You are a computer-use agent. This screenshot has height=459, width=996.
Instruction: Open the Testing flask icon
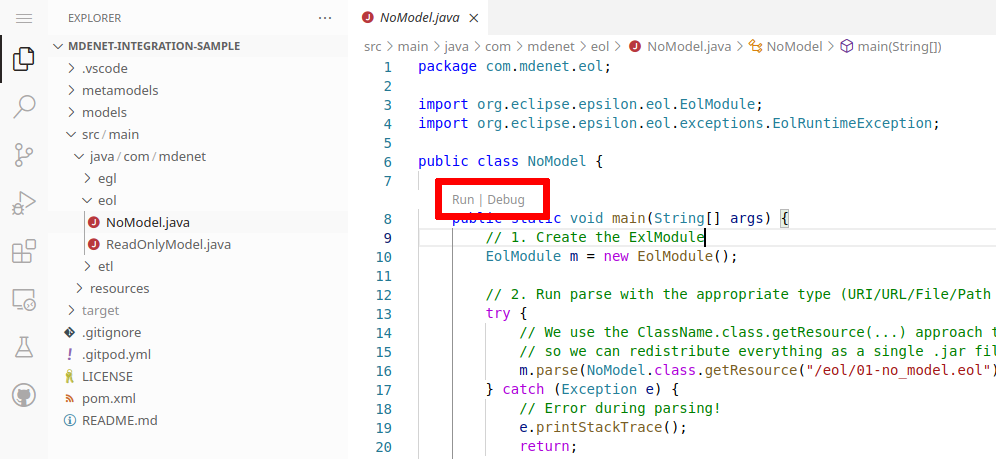(x=24, y=347)
